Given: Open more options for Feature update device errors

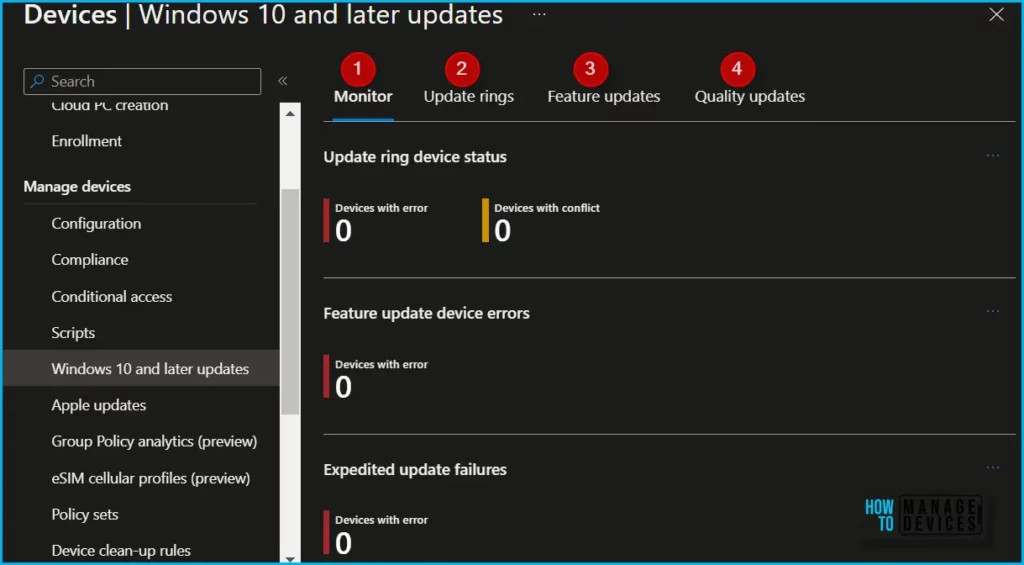Looking at the screenshot, I should click(993, 312).
